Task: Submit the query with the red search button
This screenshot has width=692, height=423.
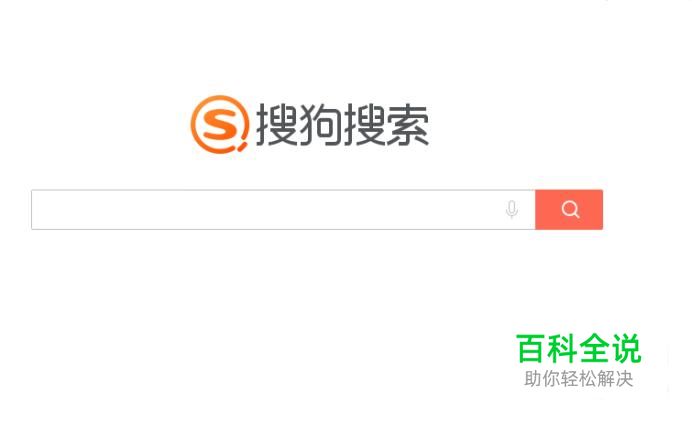Action: click(x=569, y=210)
